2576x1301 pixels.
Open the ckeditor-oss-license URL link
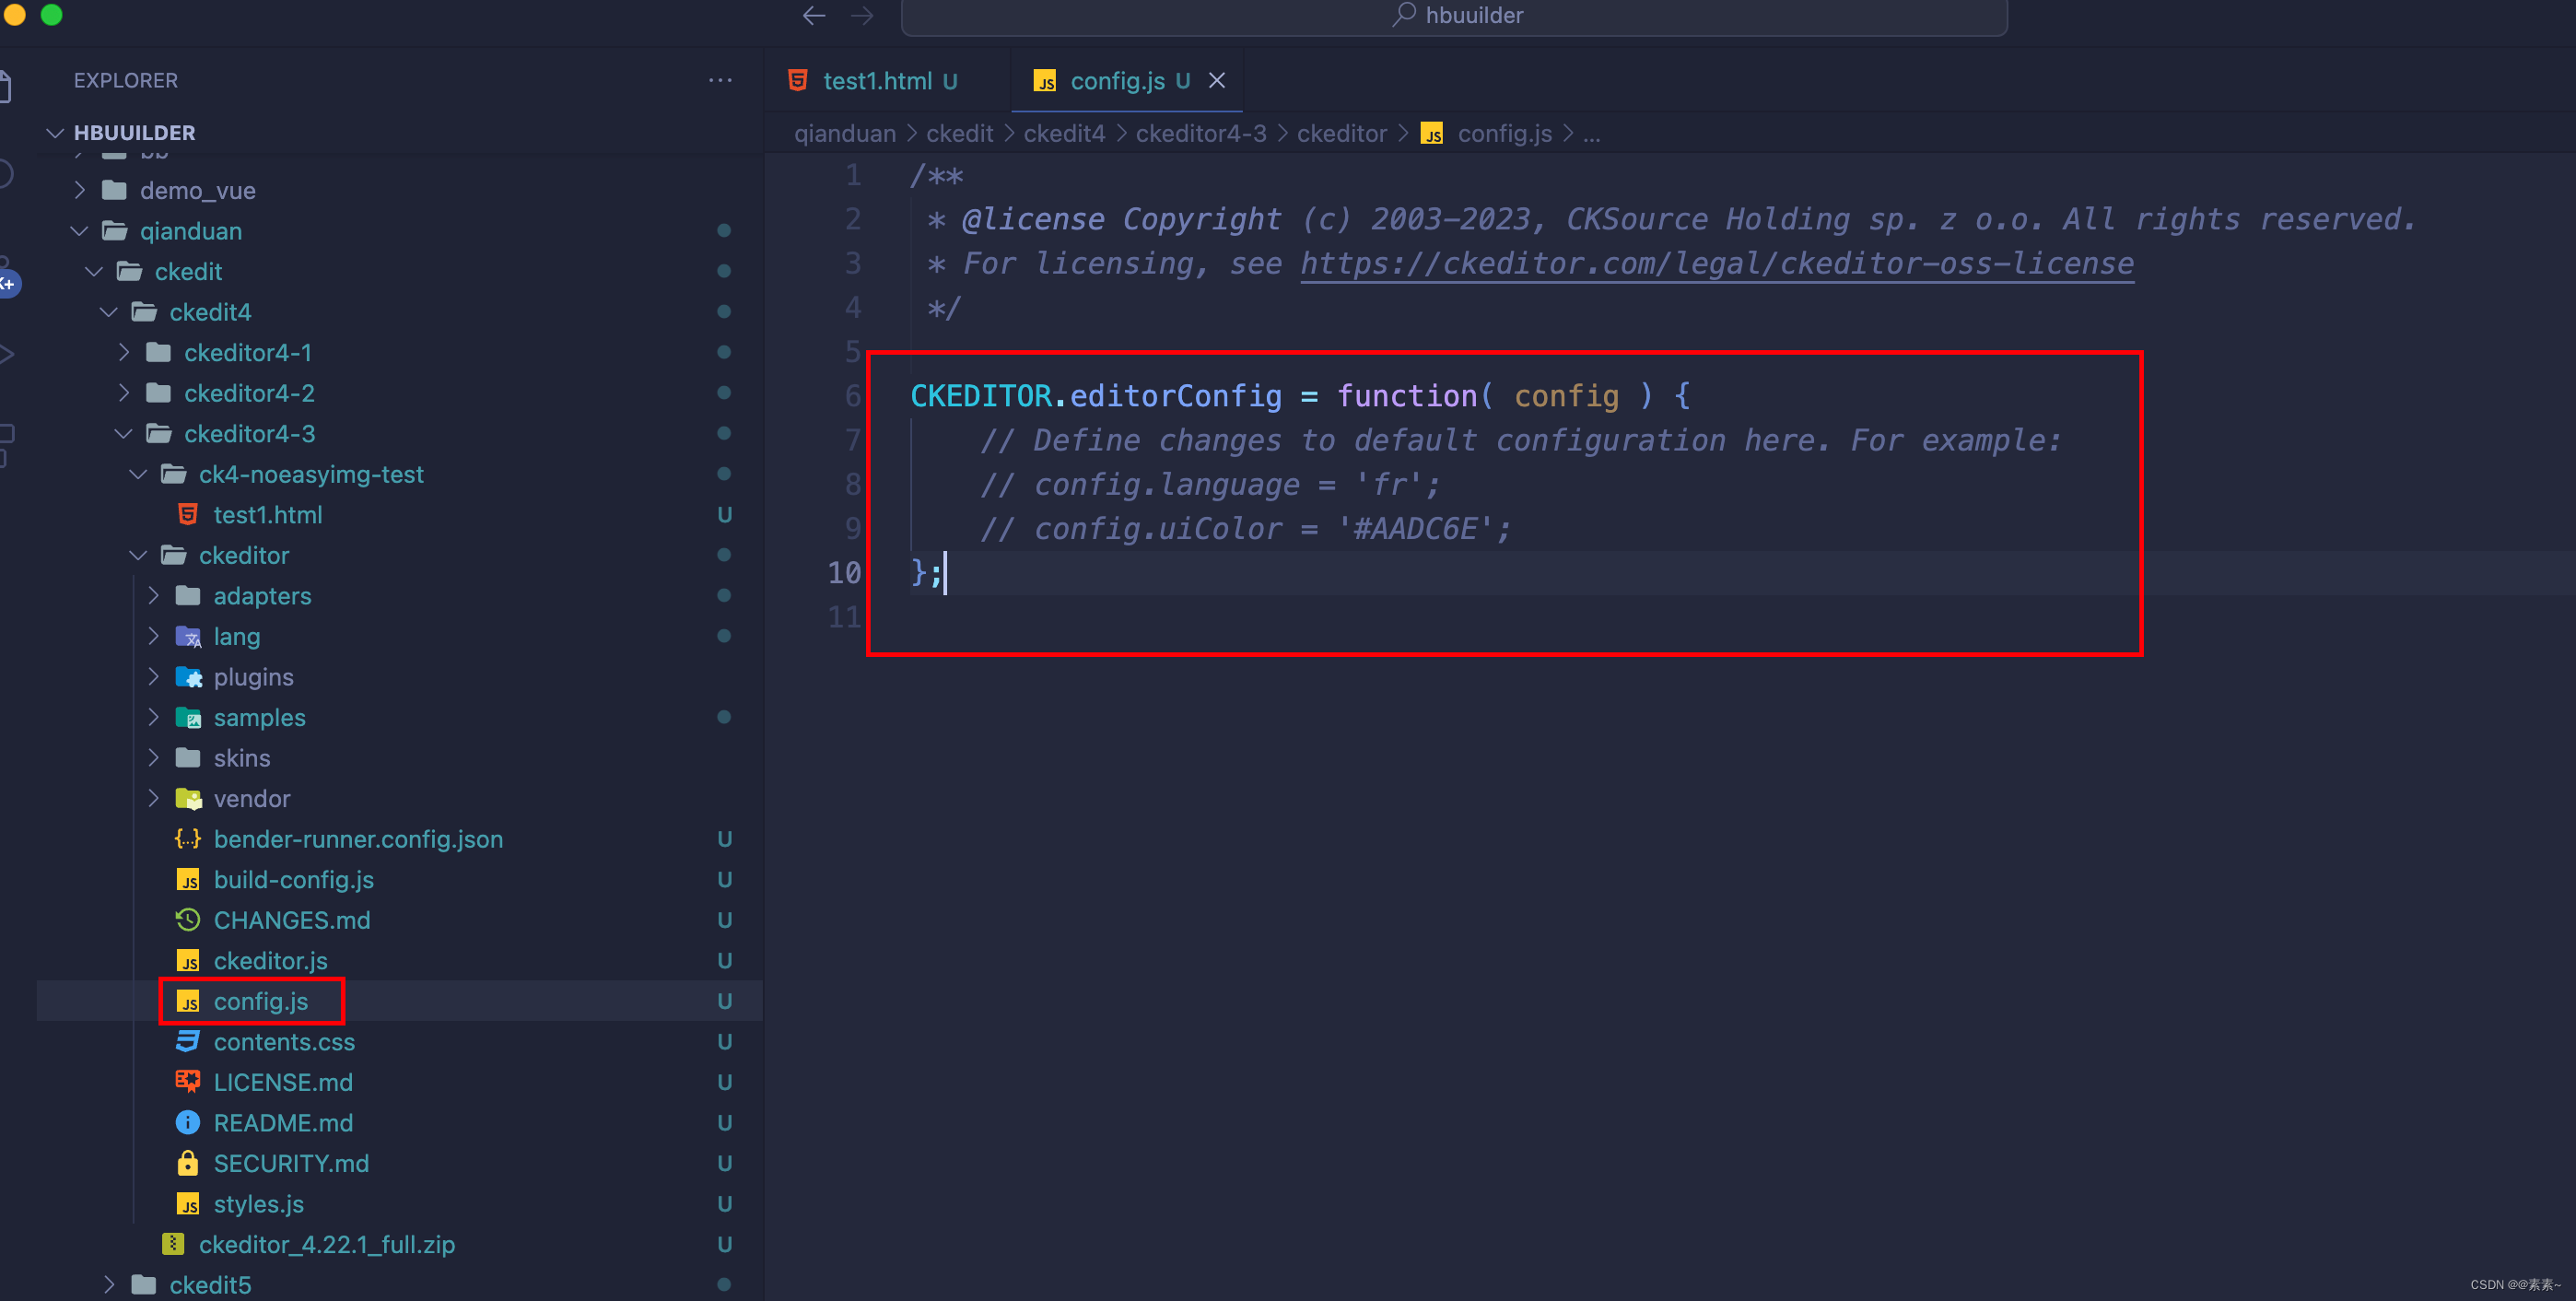[x=1716, y=263]
